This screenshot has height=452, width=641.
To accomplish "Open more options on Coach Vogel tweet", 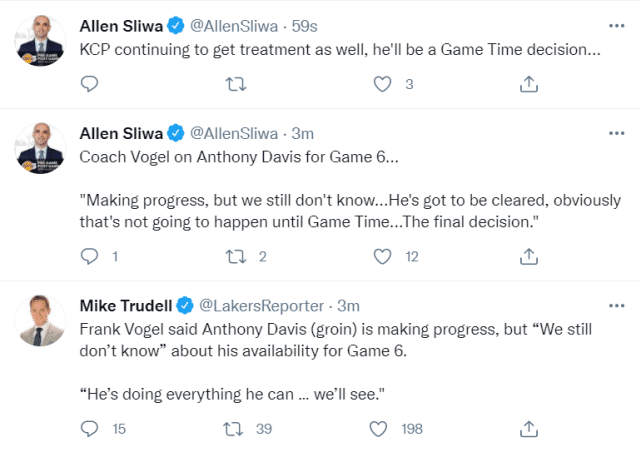I will [617, 133].
